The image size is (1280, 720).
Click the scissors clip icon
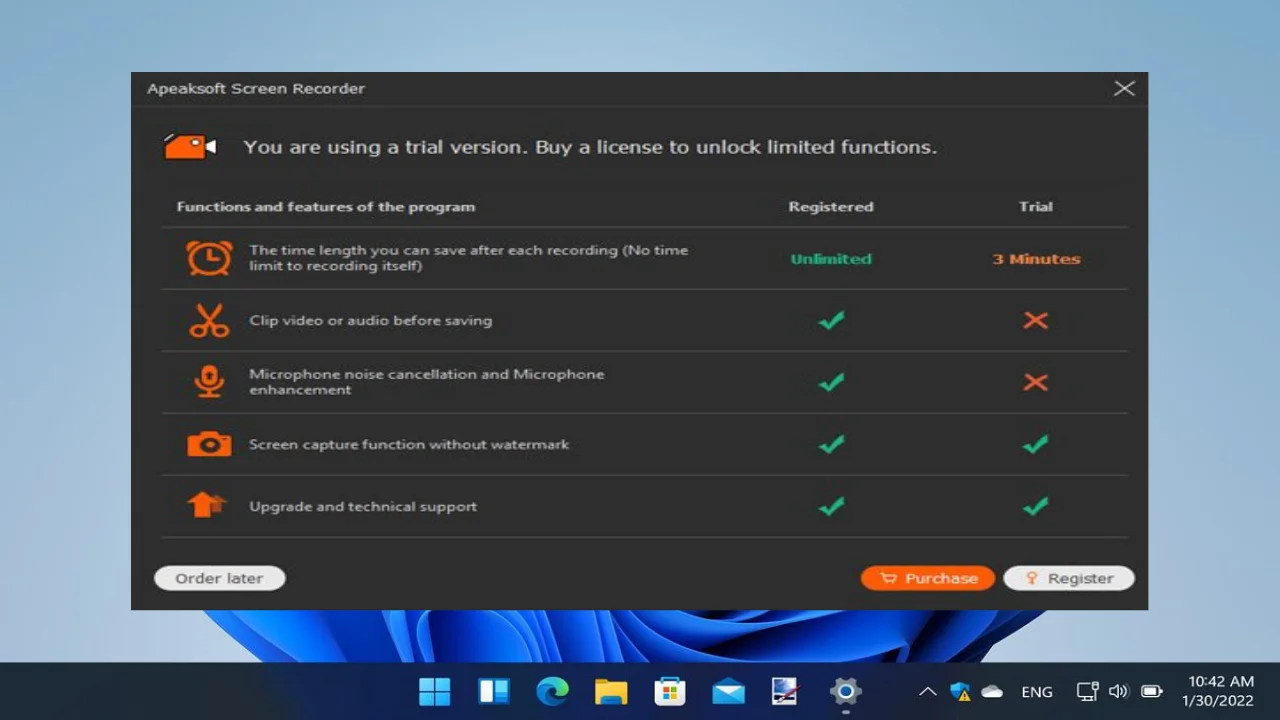[209, 320]
